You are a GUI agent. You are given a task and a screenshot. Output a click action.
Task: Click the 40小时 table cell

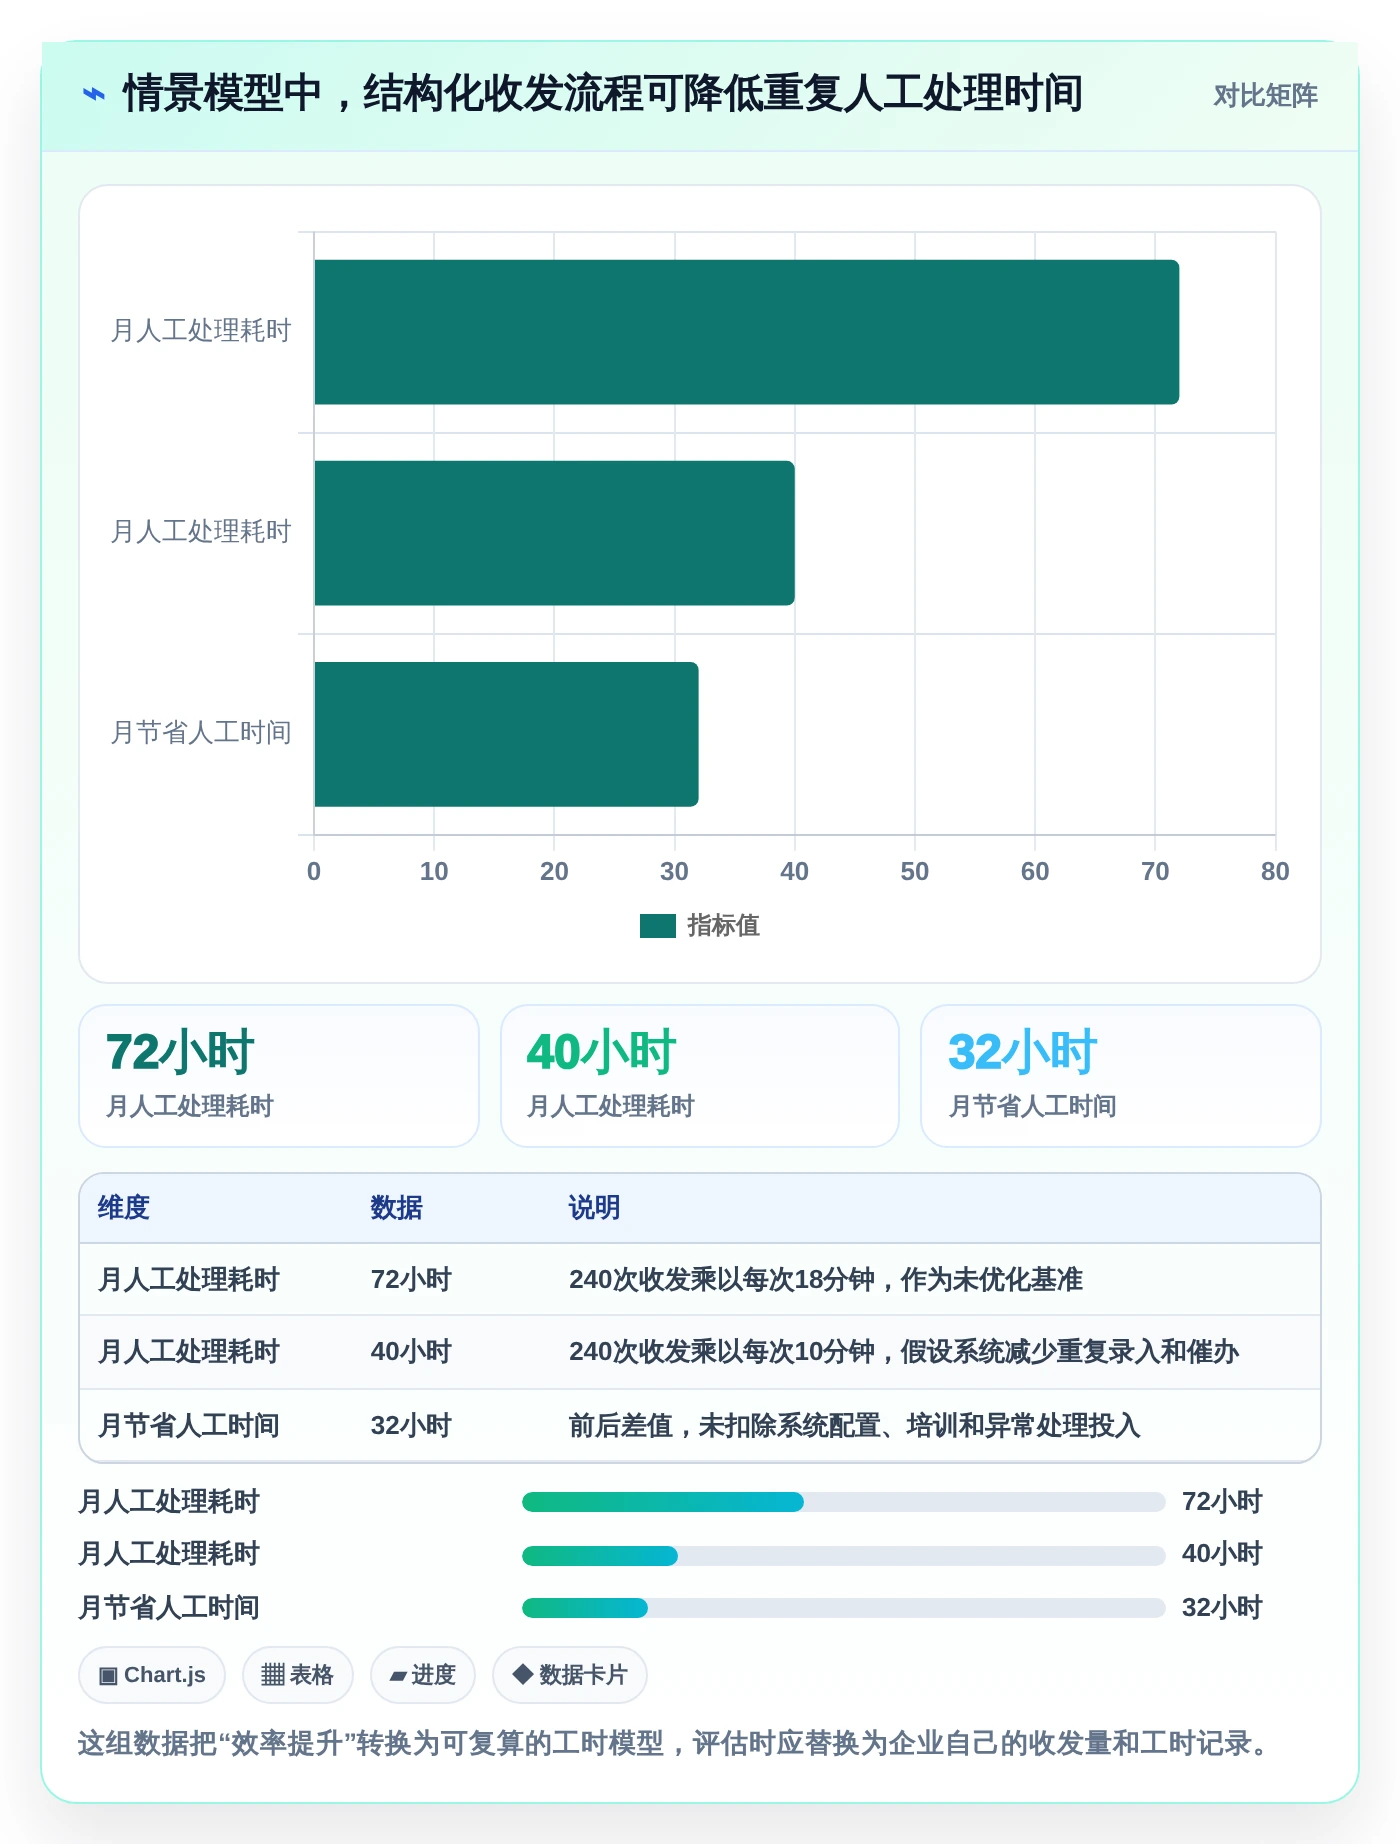click(411, 1352)
